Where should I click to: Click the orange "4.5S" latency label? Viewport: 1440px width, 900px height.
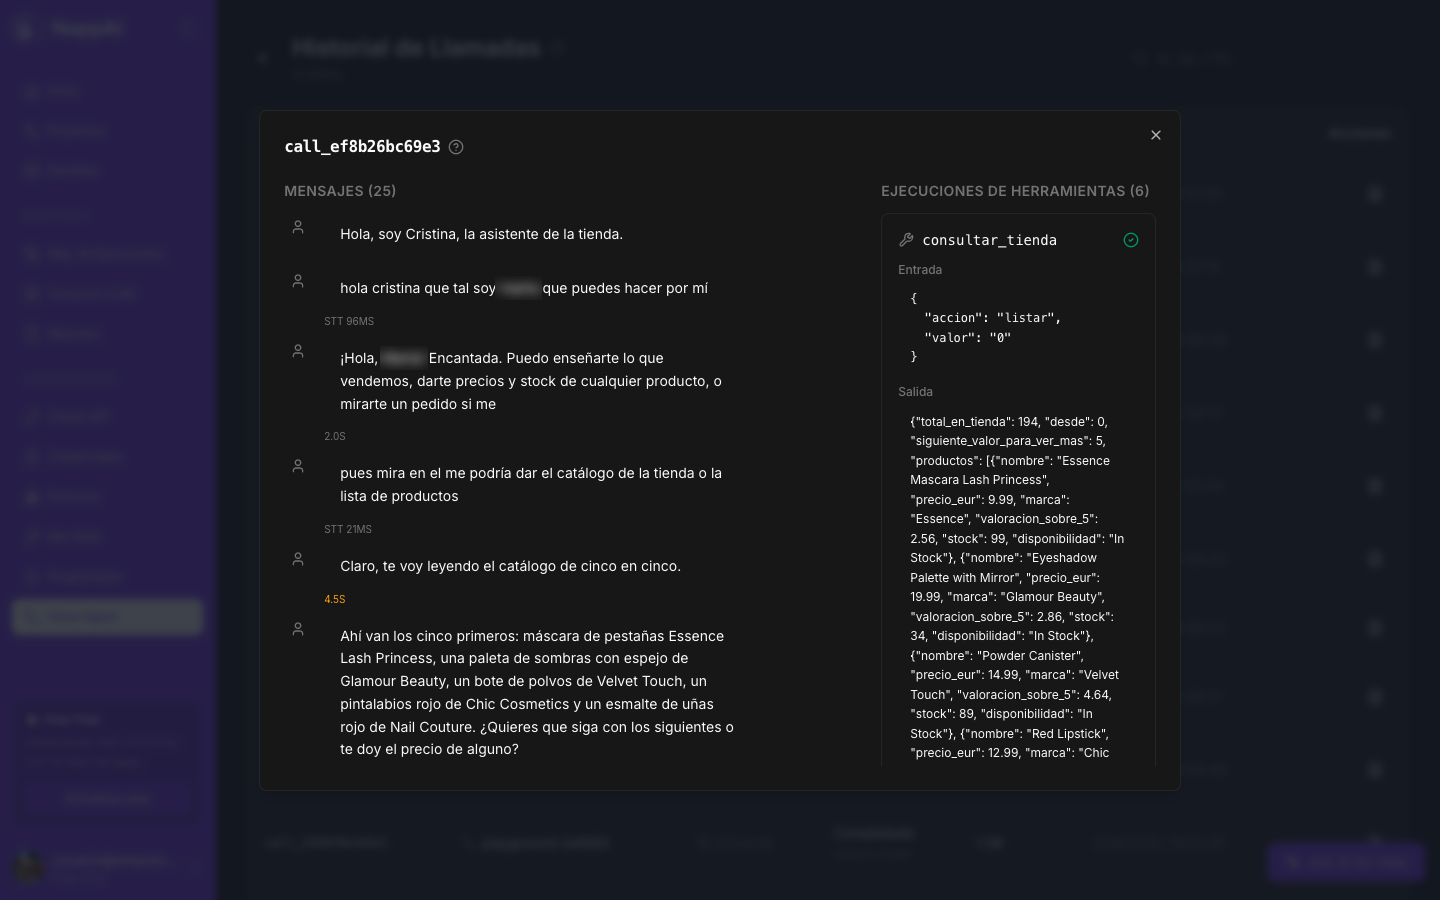tap(335, 600)
